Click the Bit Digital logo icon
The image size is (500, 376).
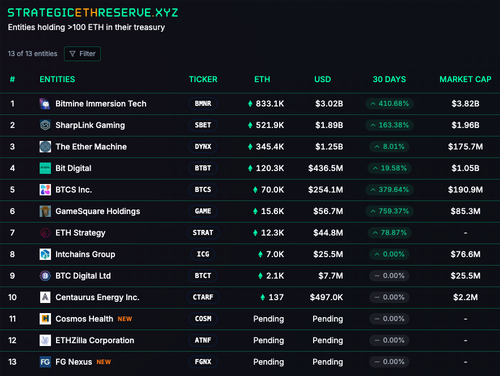tap(45, 168)
